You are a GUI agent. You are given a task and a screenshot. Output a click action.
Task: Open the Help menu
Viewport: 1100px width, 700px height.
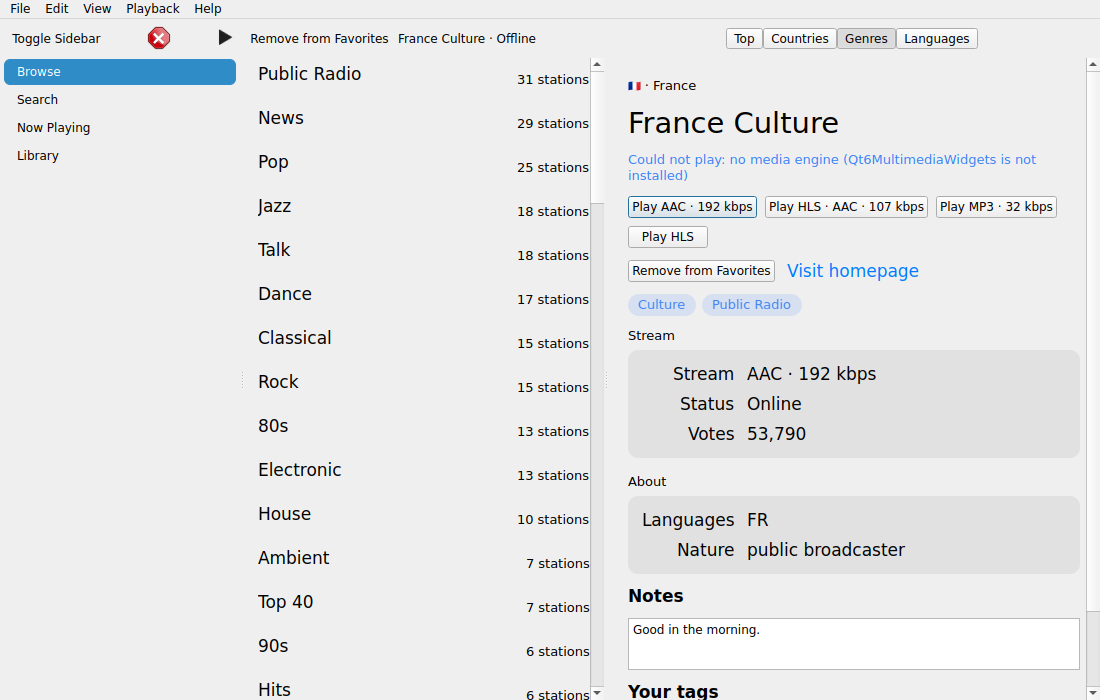click(x=208, y=8)
